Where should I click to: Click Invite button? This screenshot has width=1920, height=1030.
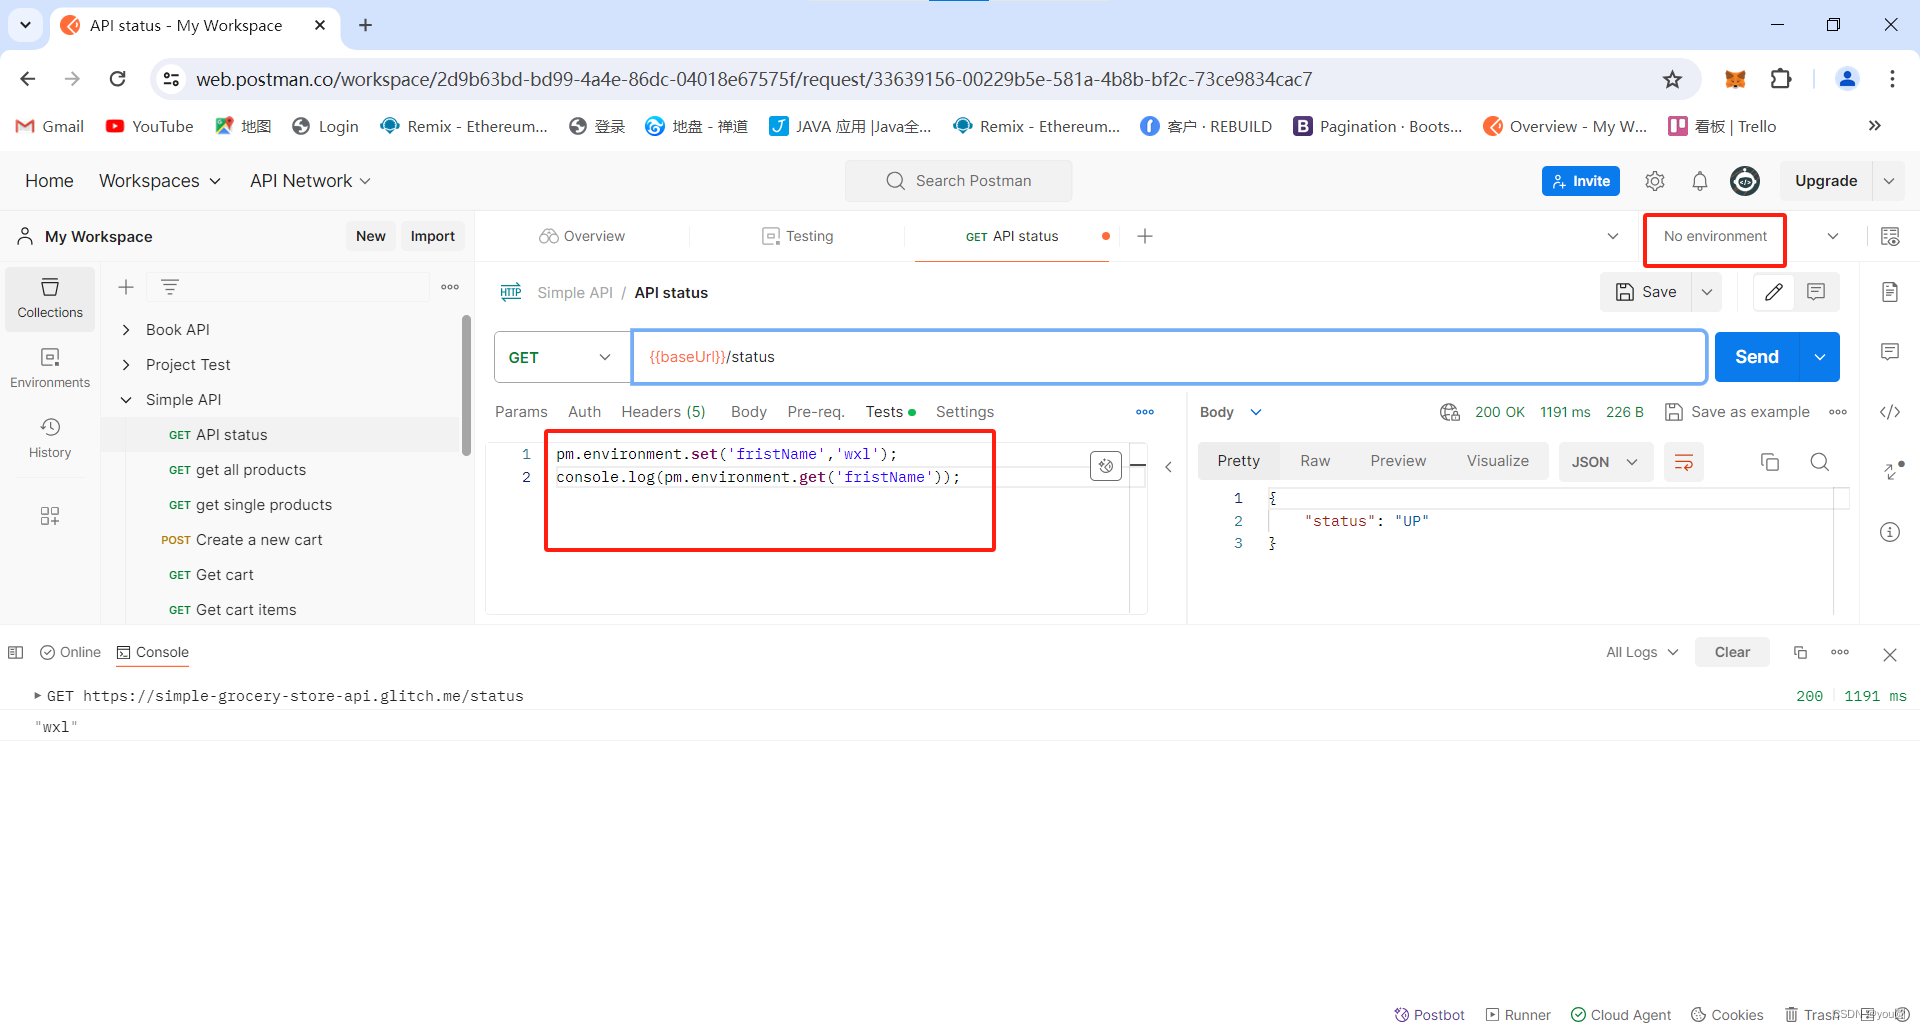(1581, 181)
